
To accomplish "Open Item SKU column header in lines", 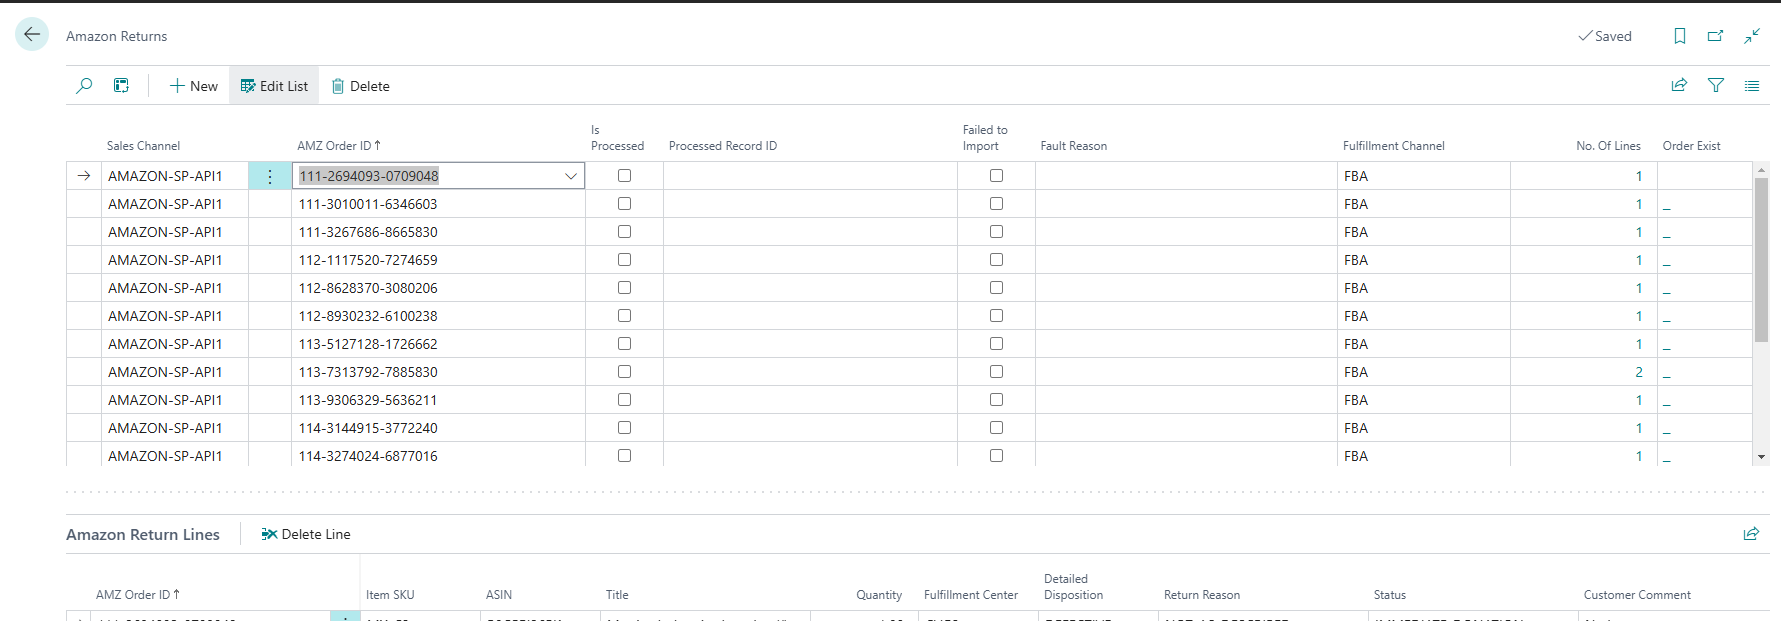I will pyautogui.click(x=390, y=595).
